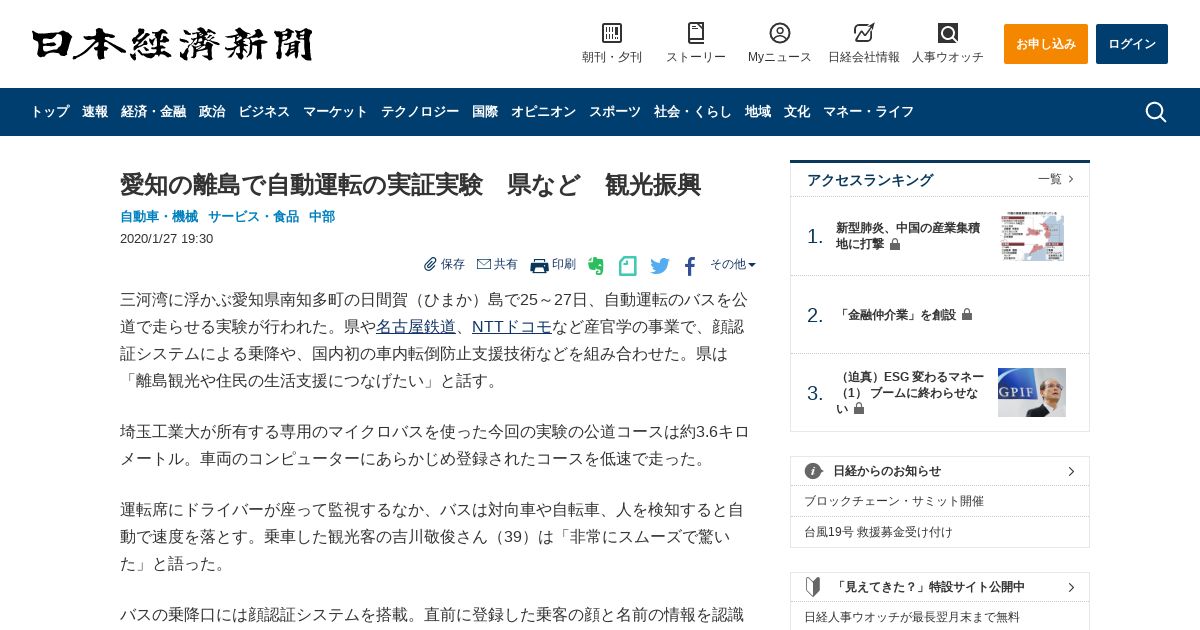Click the book icon beside 見えてきた？
The width and height of the screenshot is (1200, 630).
[x=813, y=587]
